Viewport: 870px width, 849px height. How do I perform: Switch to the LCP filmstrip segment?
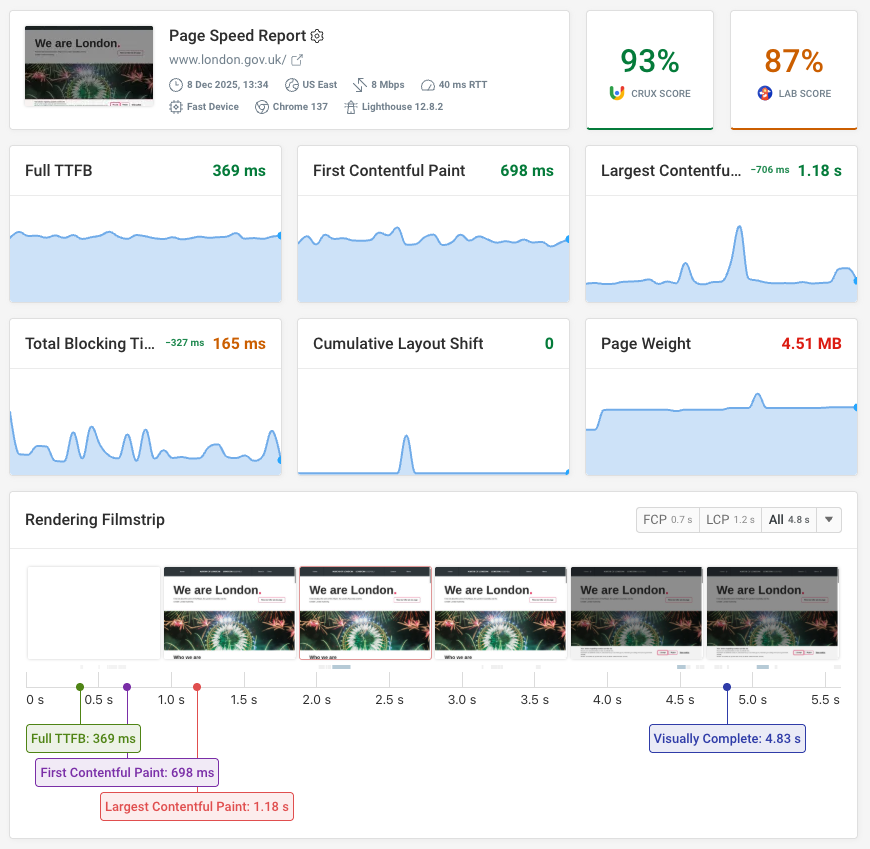730,519
